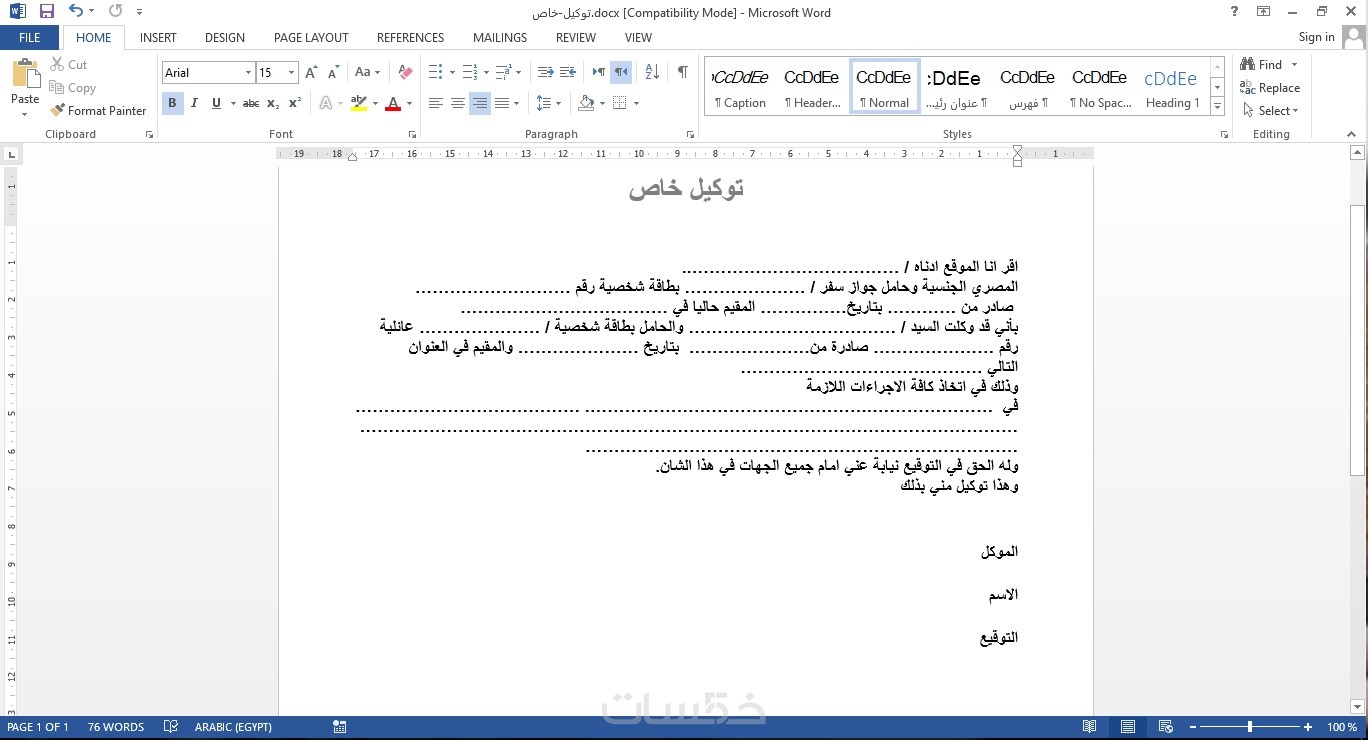Image resolution: width=1368 pixels, height=740 pixels.
Task: Toggle Show/Hide paragraph marks
Action: (682, 72)
